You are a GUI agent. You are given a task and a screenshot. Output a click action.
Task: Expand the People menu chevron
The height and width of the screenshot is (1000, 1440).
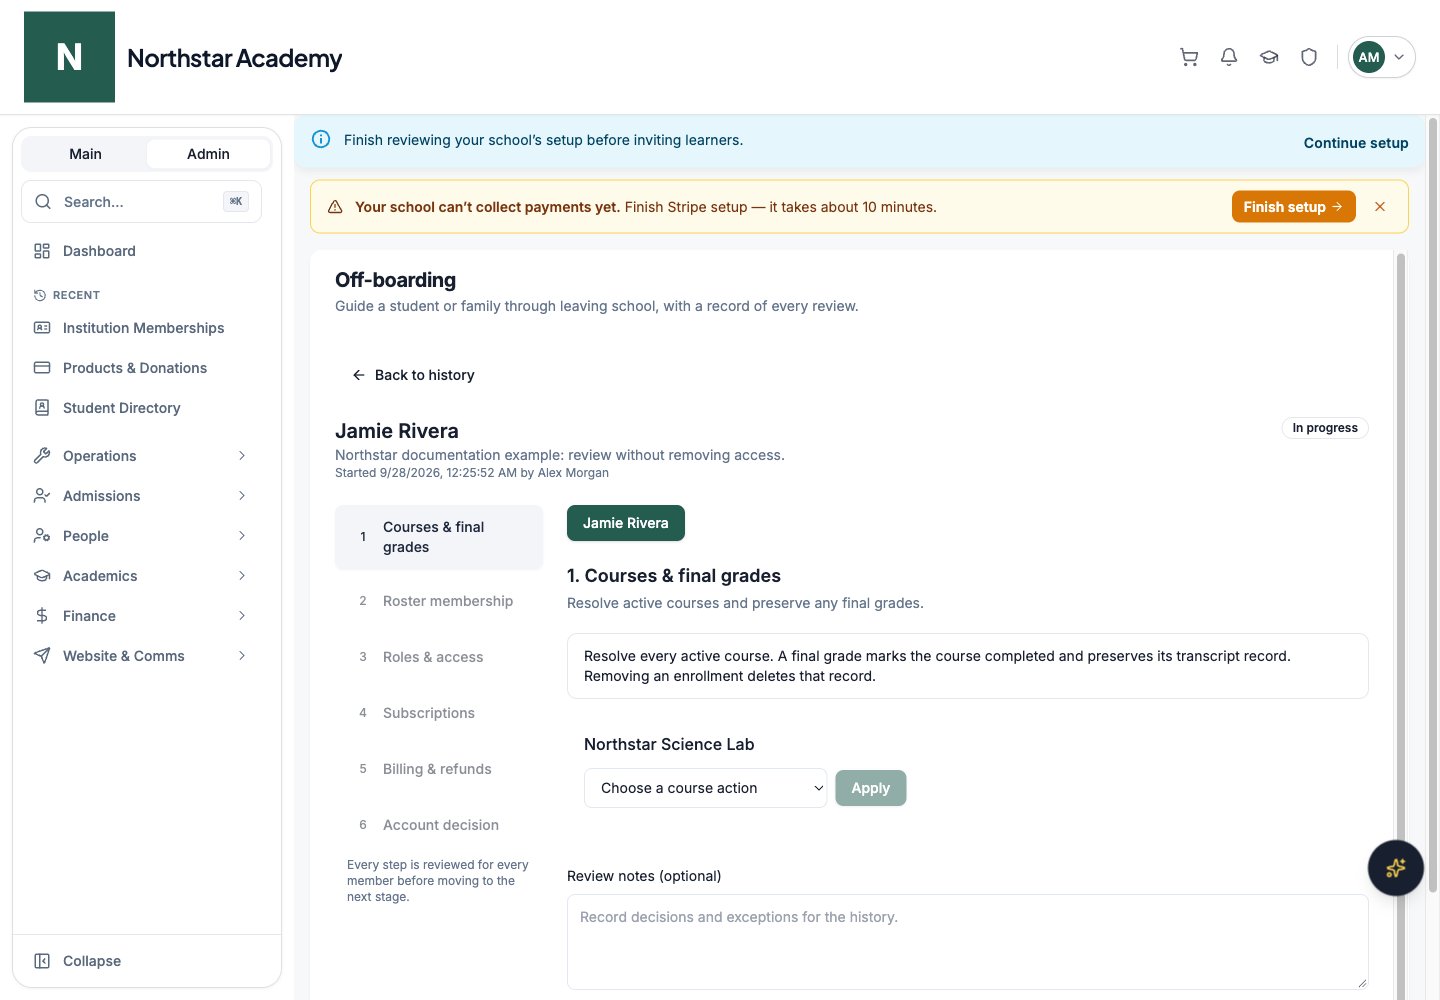click(242, 536)
